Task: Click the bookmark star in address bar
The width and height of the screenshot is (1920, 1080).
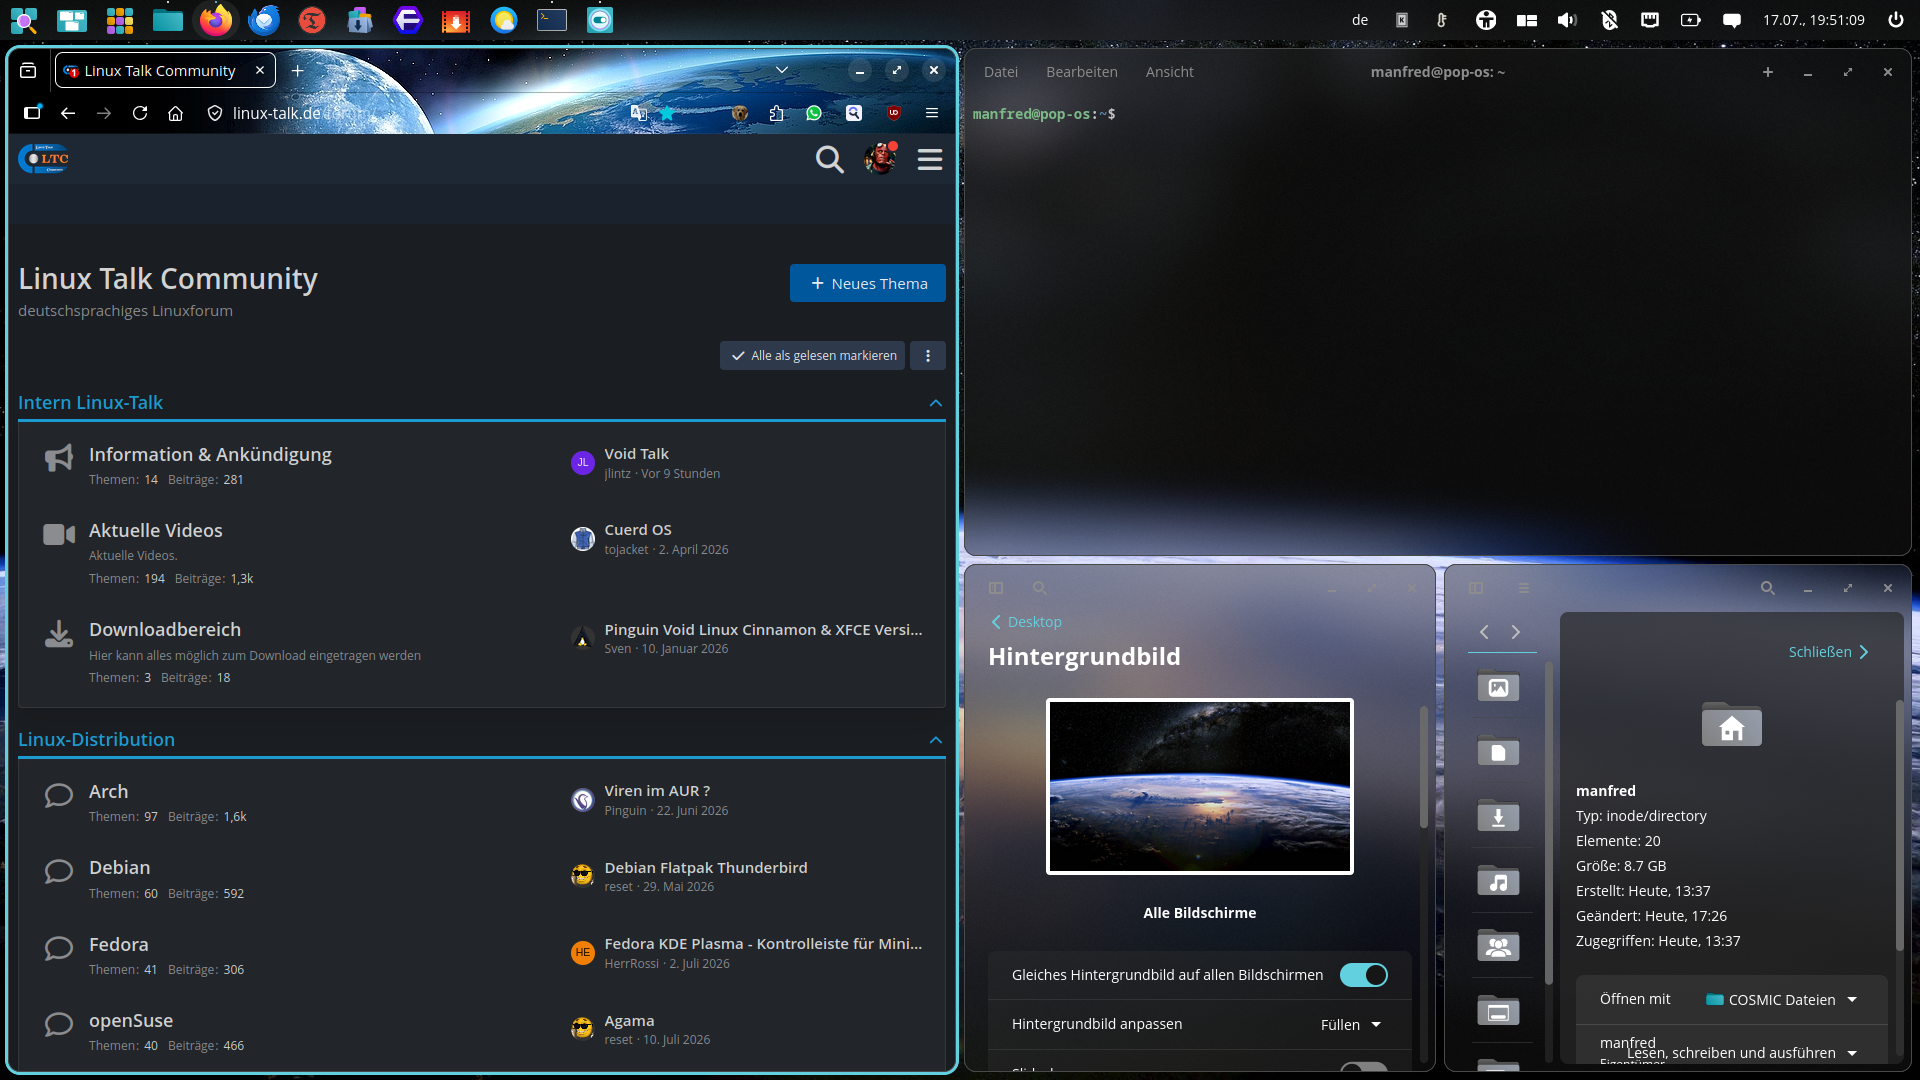Action: pos(667,113)
